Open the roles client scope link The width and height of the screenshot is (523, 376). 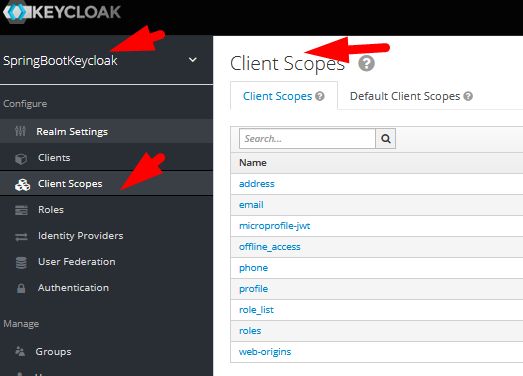pyautogui.click(x=250, y=331)
